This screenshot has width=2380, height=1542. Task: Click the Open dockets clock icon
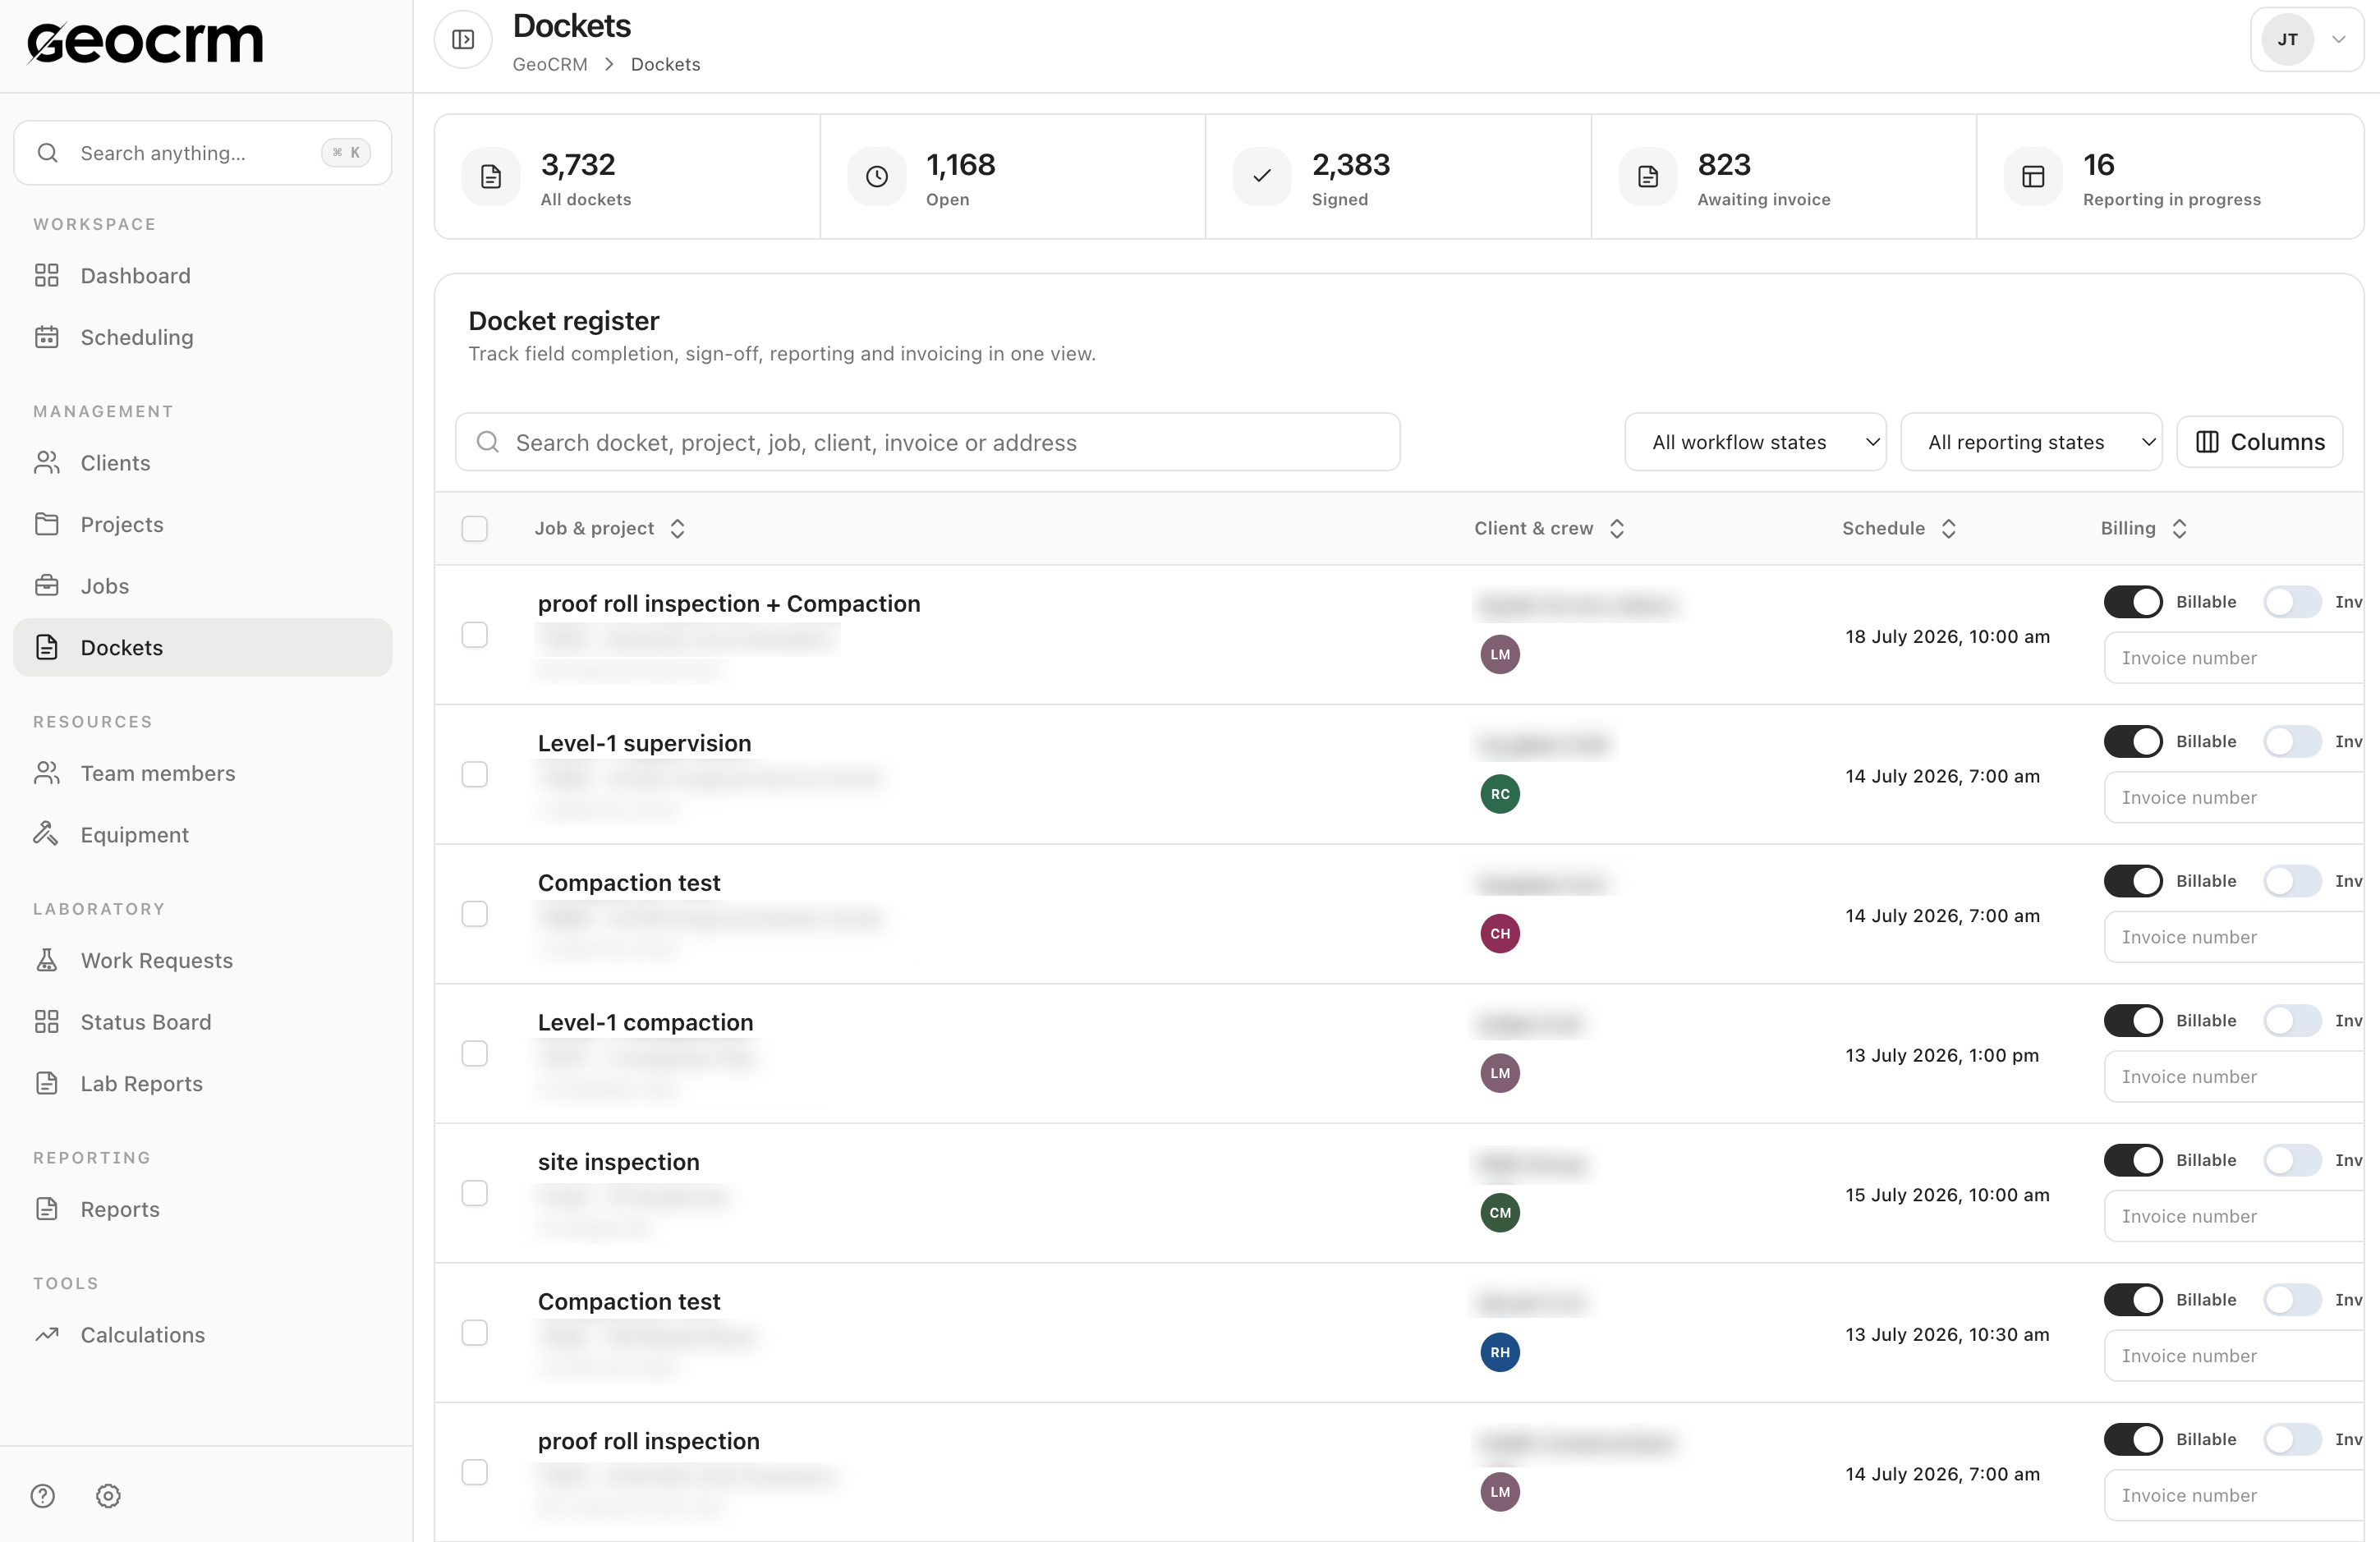(877, 177)
